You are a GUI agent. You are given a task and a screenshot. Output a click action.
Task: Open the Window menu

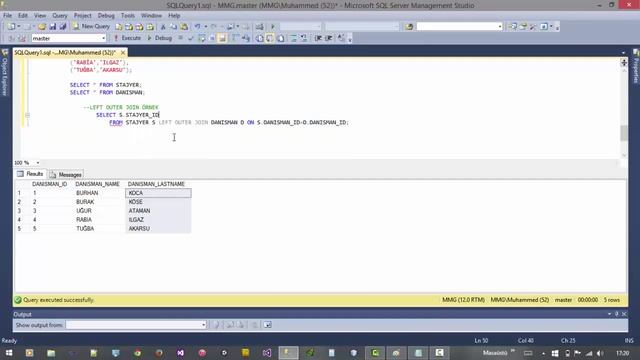coord(151,16)
